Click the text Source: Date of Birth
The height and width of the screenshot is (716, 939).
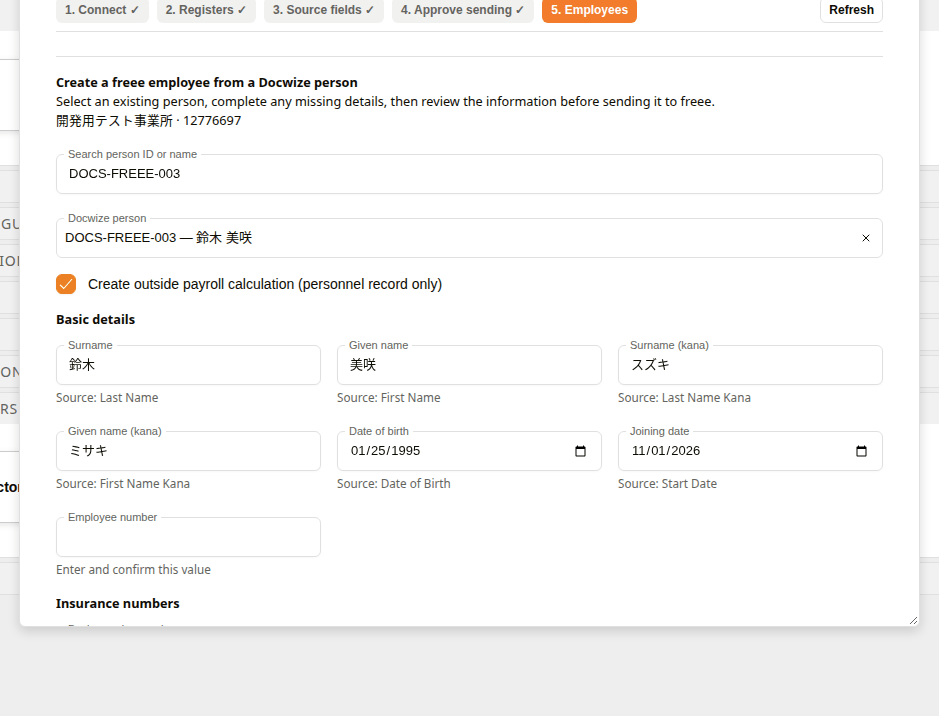point(393,484)
